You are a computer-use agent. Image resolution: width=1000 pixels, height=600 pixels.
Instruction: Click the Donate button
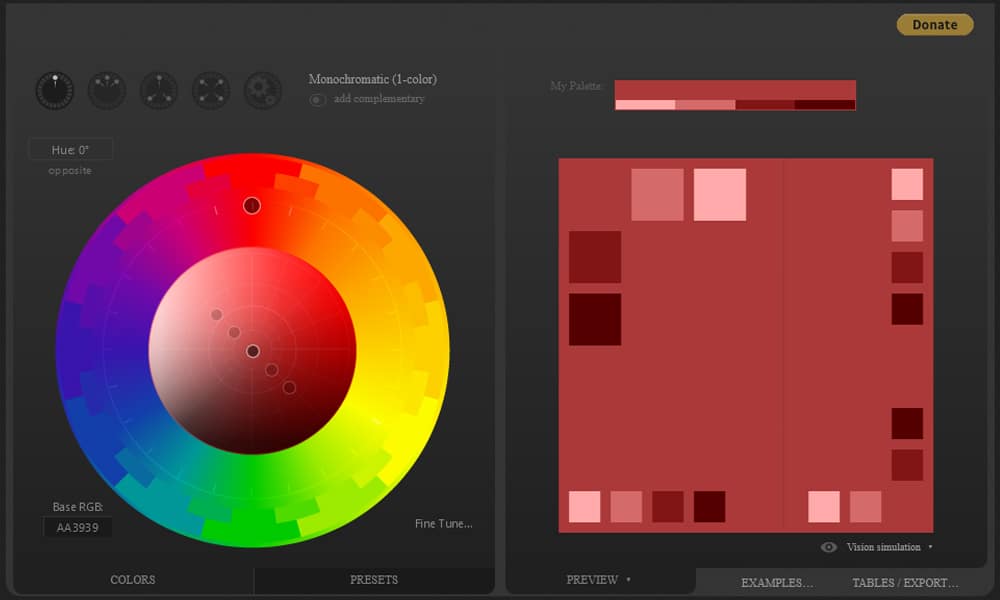pos(934,25)
